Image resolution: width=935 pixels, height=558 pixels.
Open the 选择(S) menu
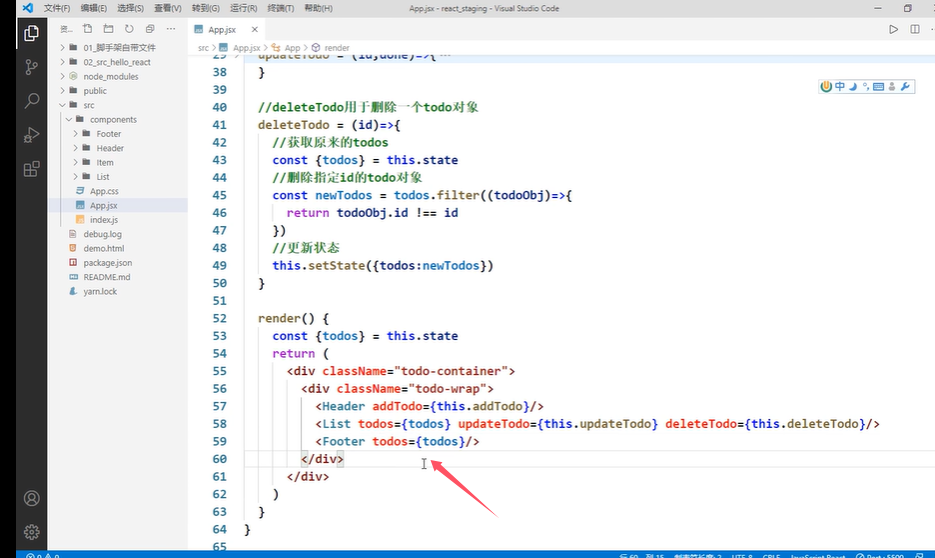(130, 8)
